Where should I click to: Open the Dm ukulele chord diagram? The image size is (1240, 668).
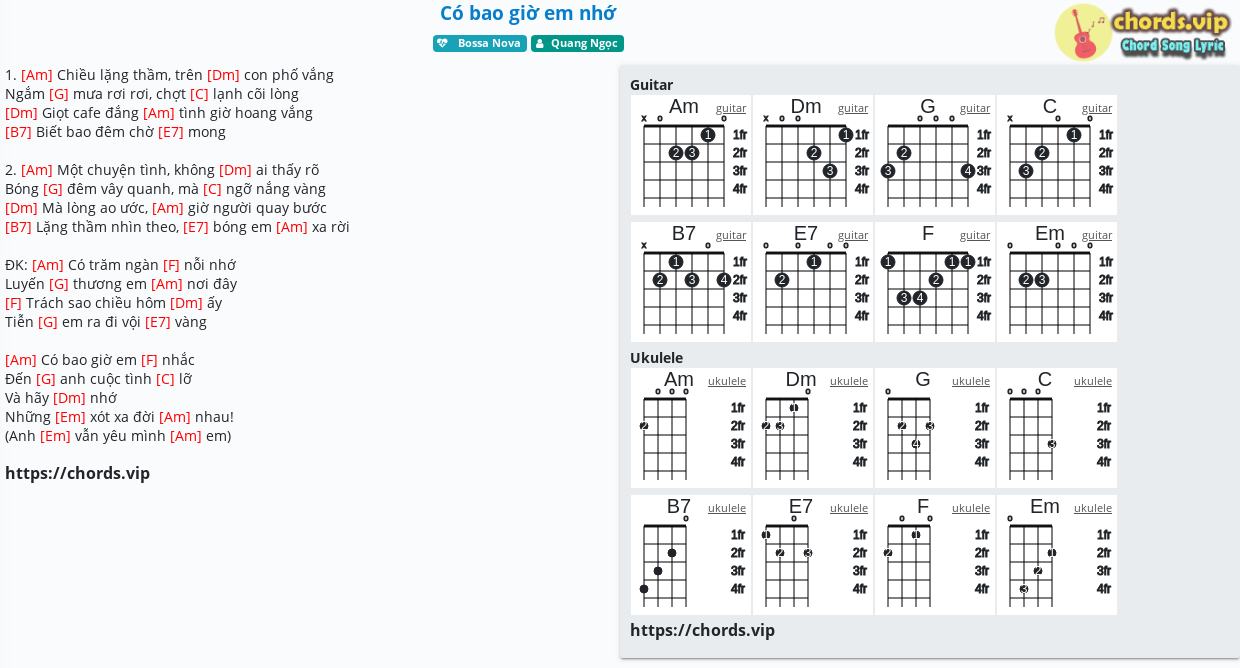[x=813, y=428]
